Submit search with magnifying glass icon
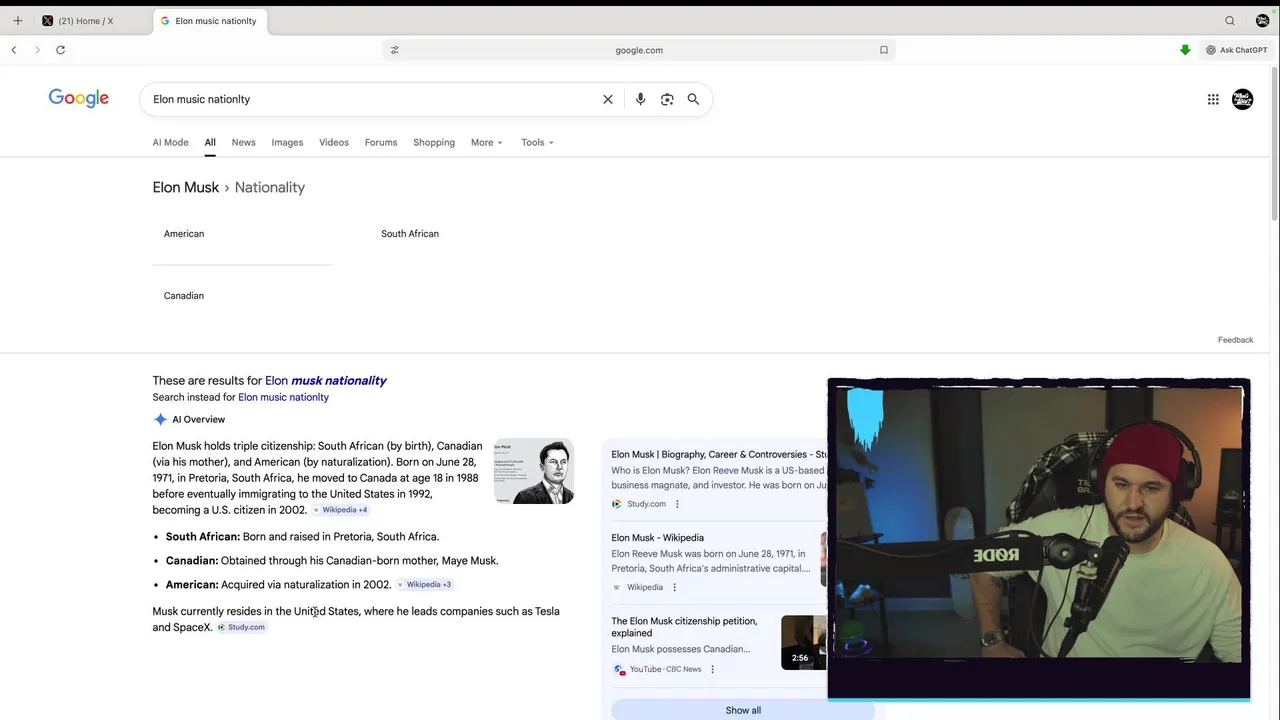The image size is (1280, 720). click(693, 99)
